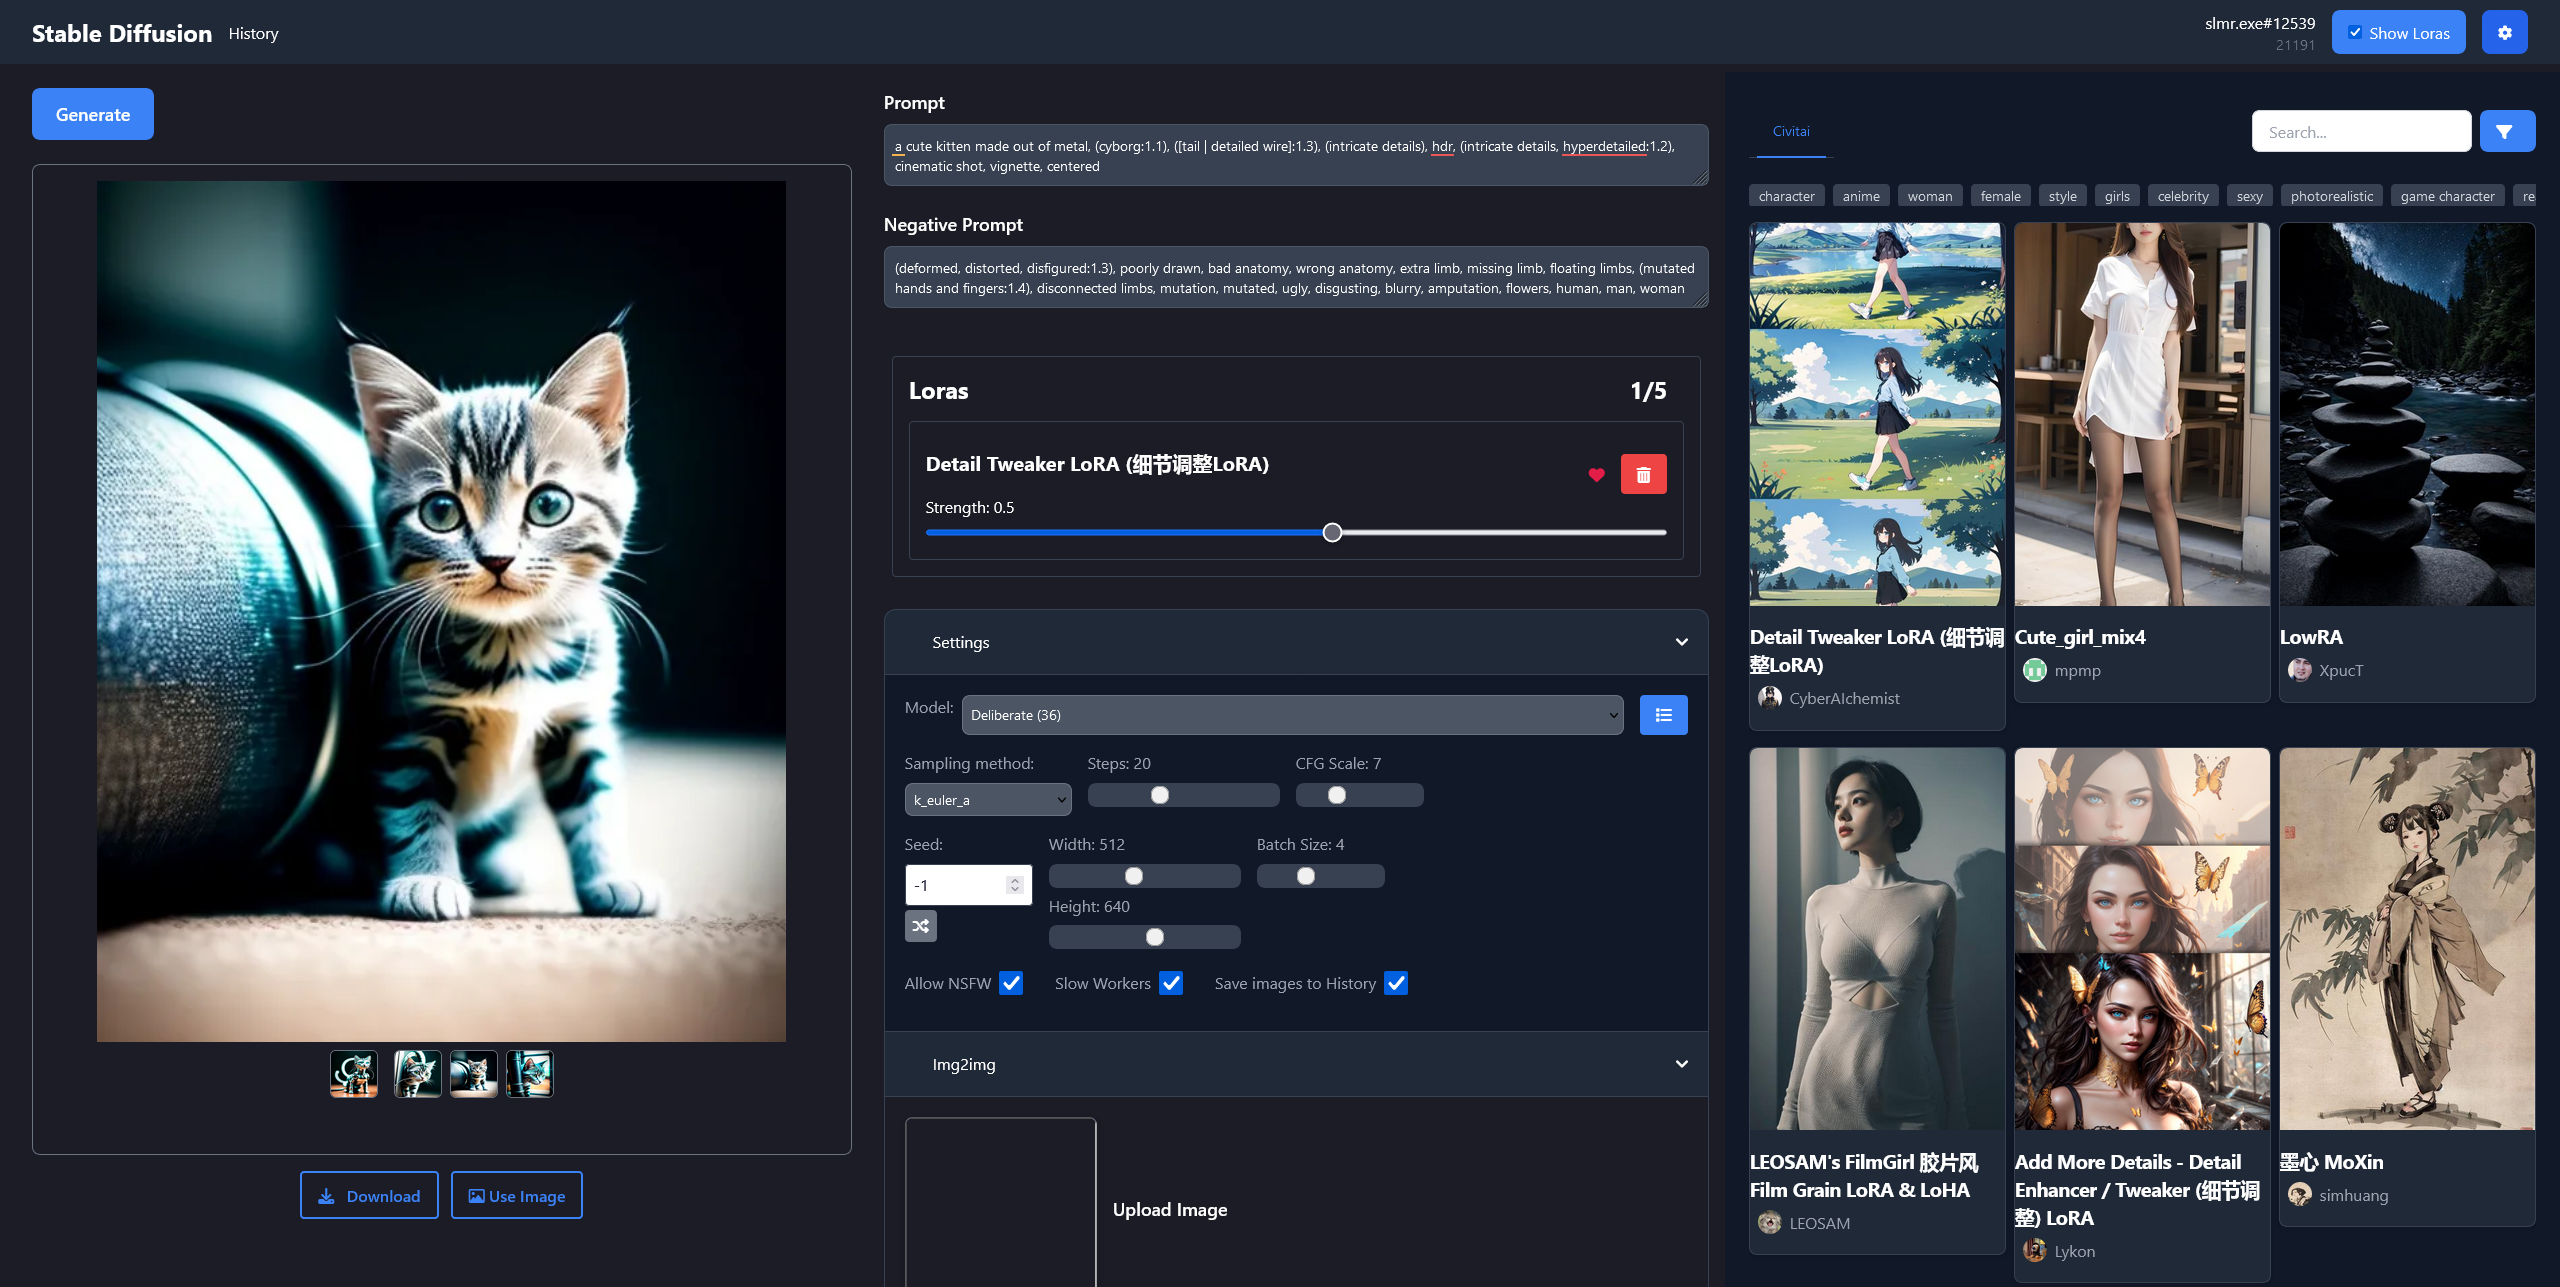Click the LoRA Strength slider handle
The image size is (2560, 1287).
click(1332, 532)
